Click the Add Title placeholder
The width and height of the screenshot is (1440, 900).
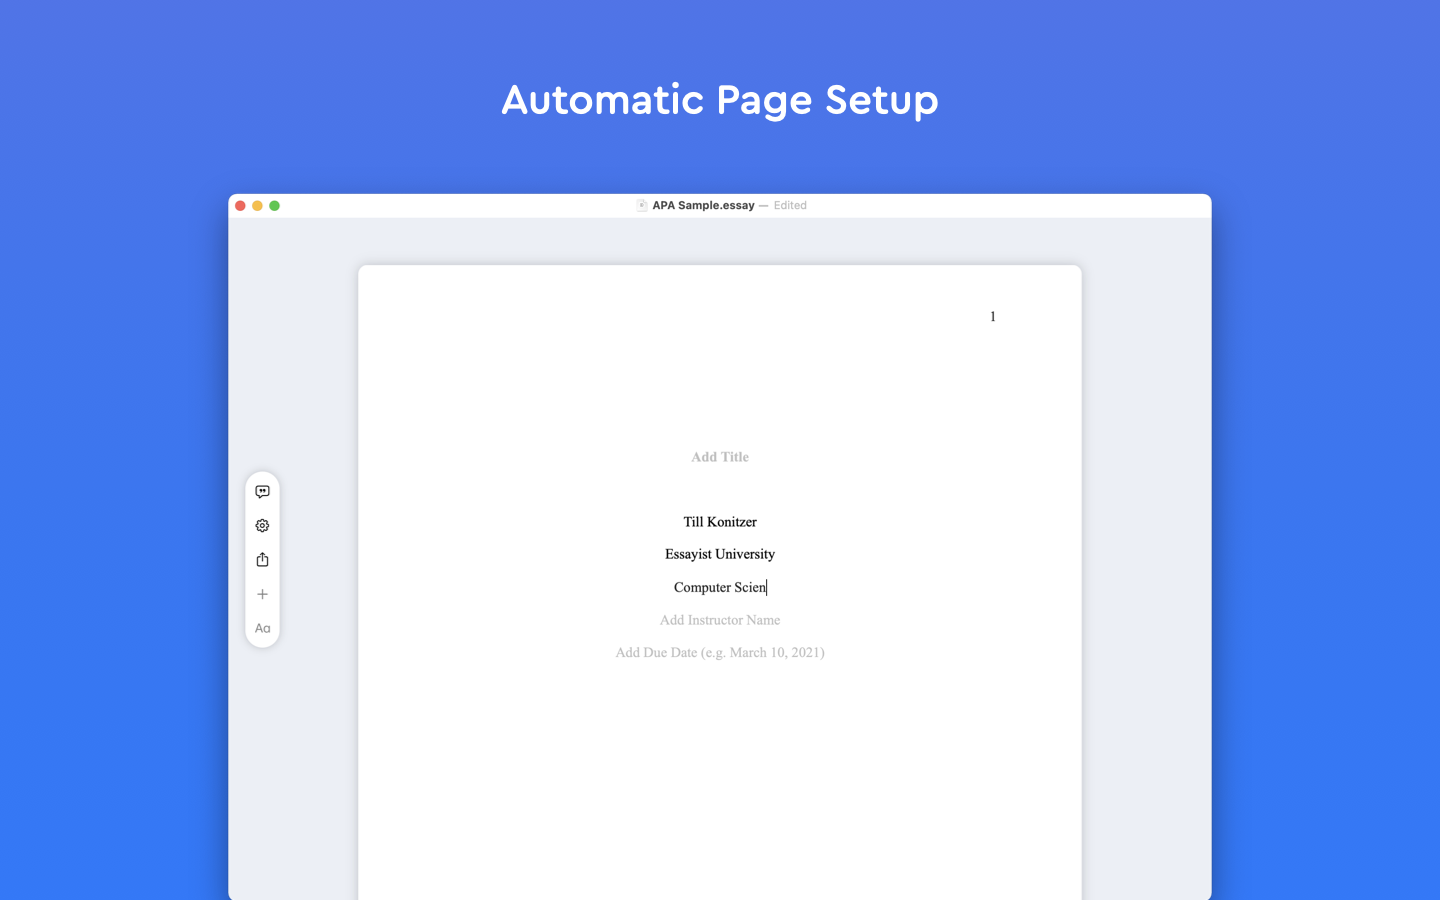pyautogui.click(x=720, y=457)
